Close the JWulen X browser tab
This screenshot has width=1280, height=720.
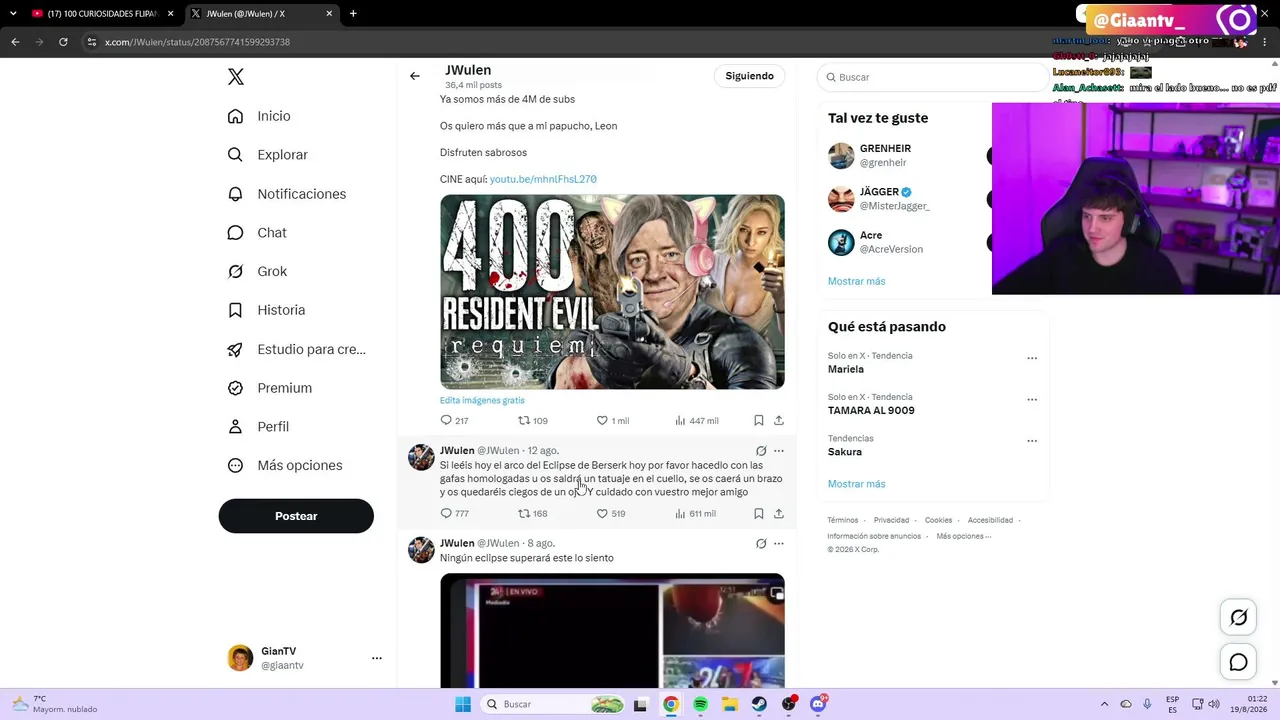[x=329, y=14]
